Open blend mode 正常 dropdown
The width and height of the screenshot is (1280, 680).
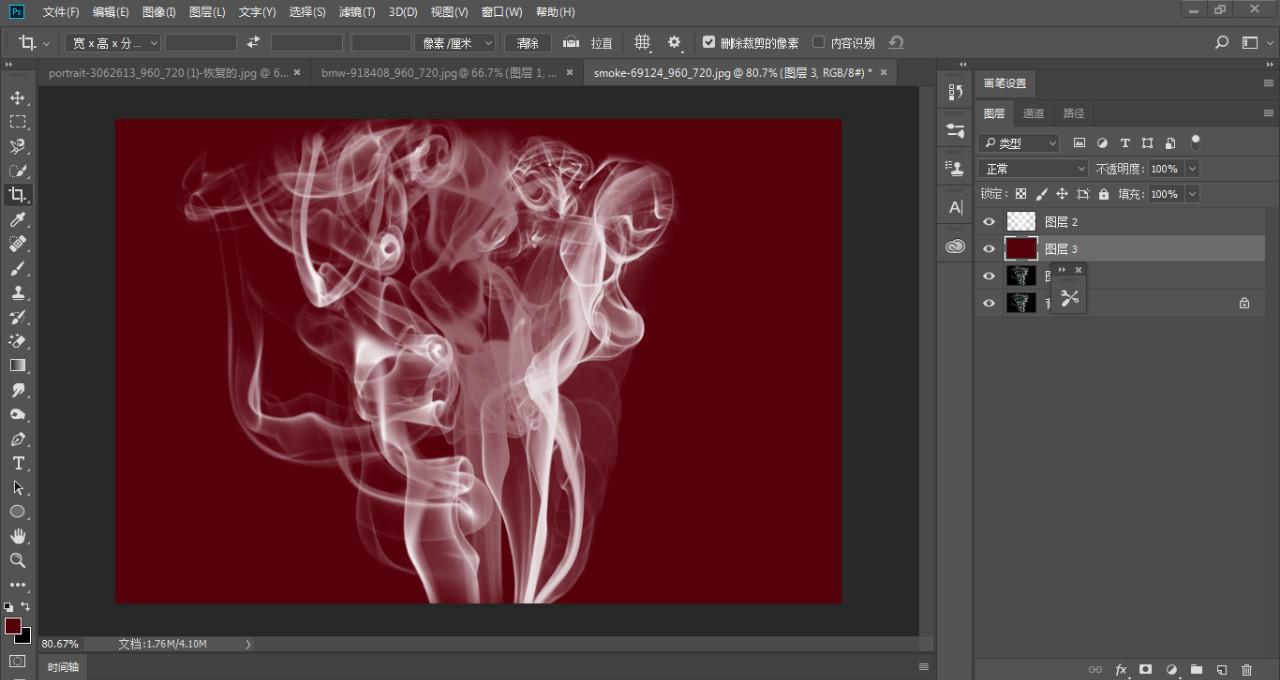tap(1033, 169)
